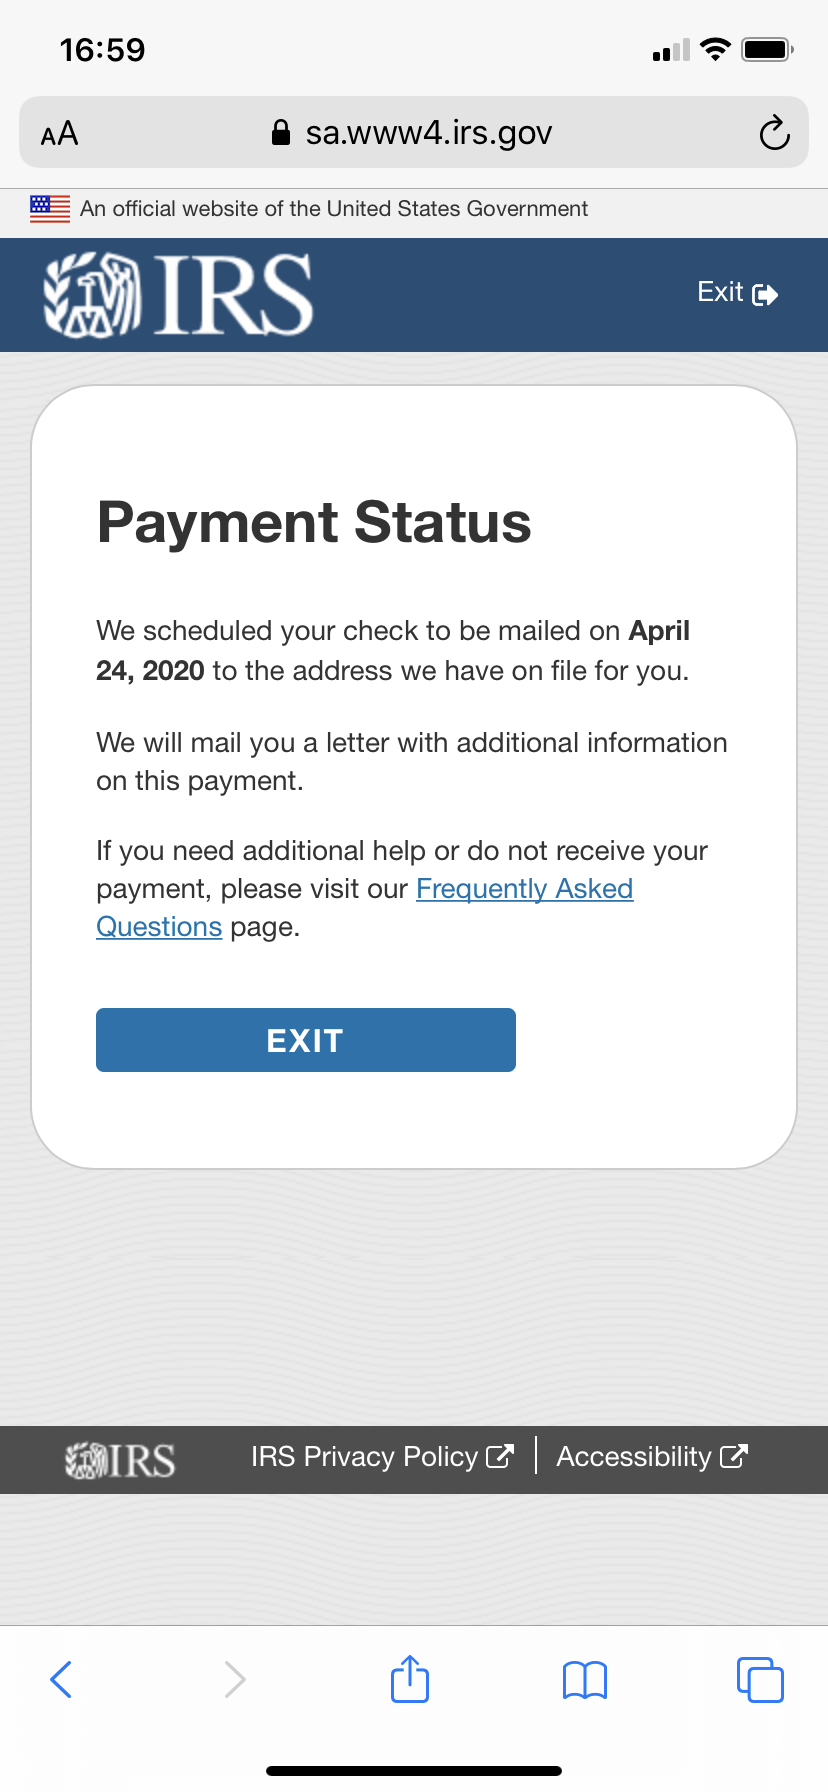Tap the lock icon in address bar

tap(281, 133)
